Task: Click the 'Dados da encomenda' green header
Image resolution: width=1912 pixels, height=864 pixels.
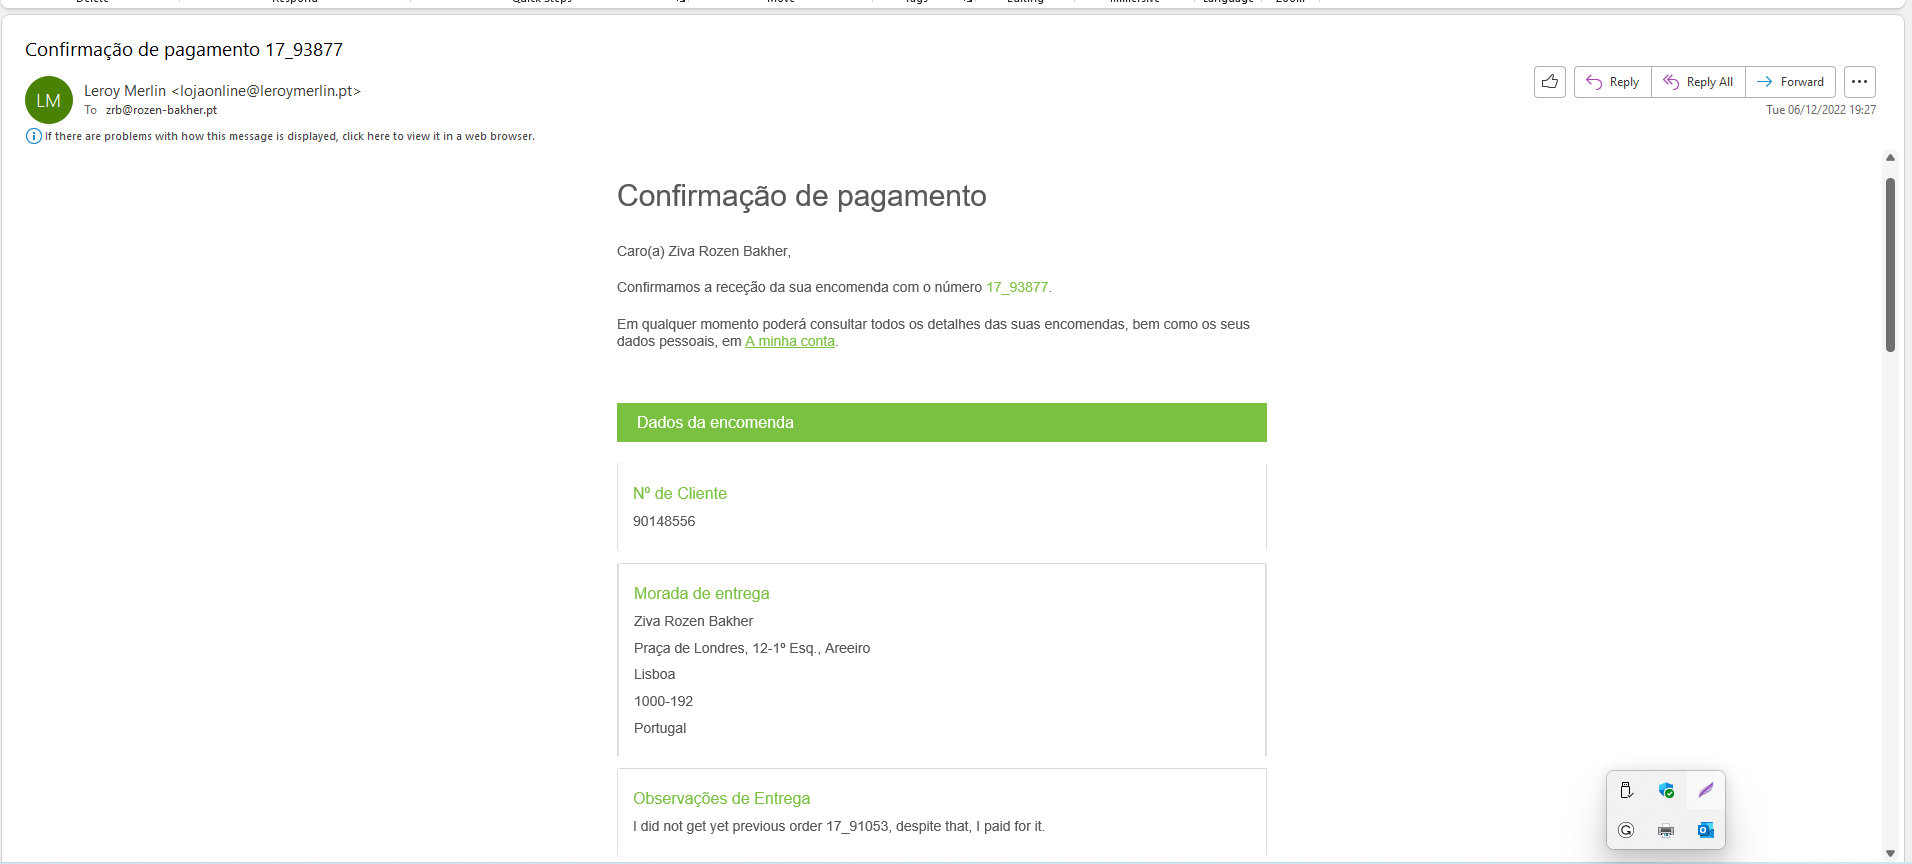Action: click(942, 422)
